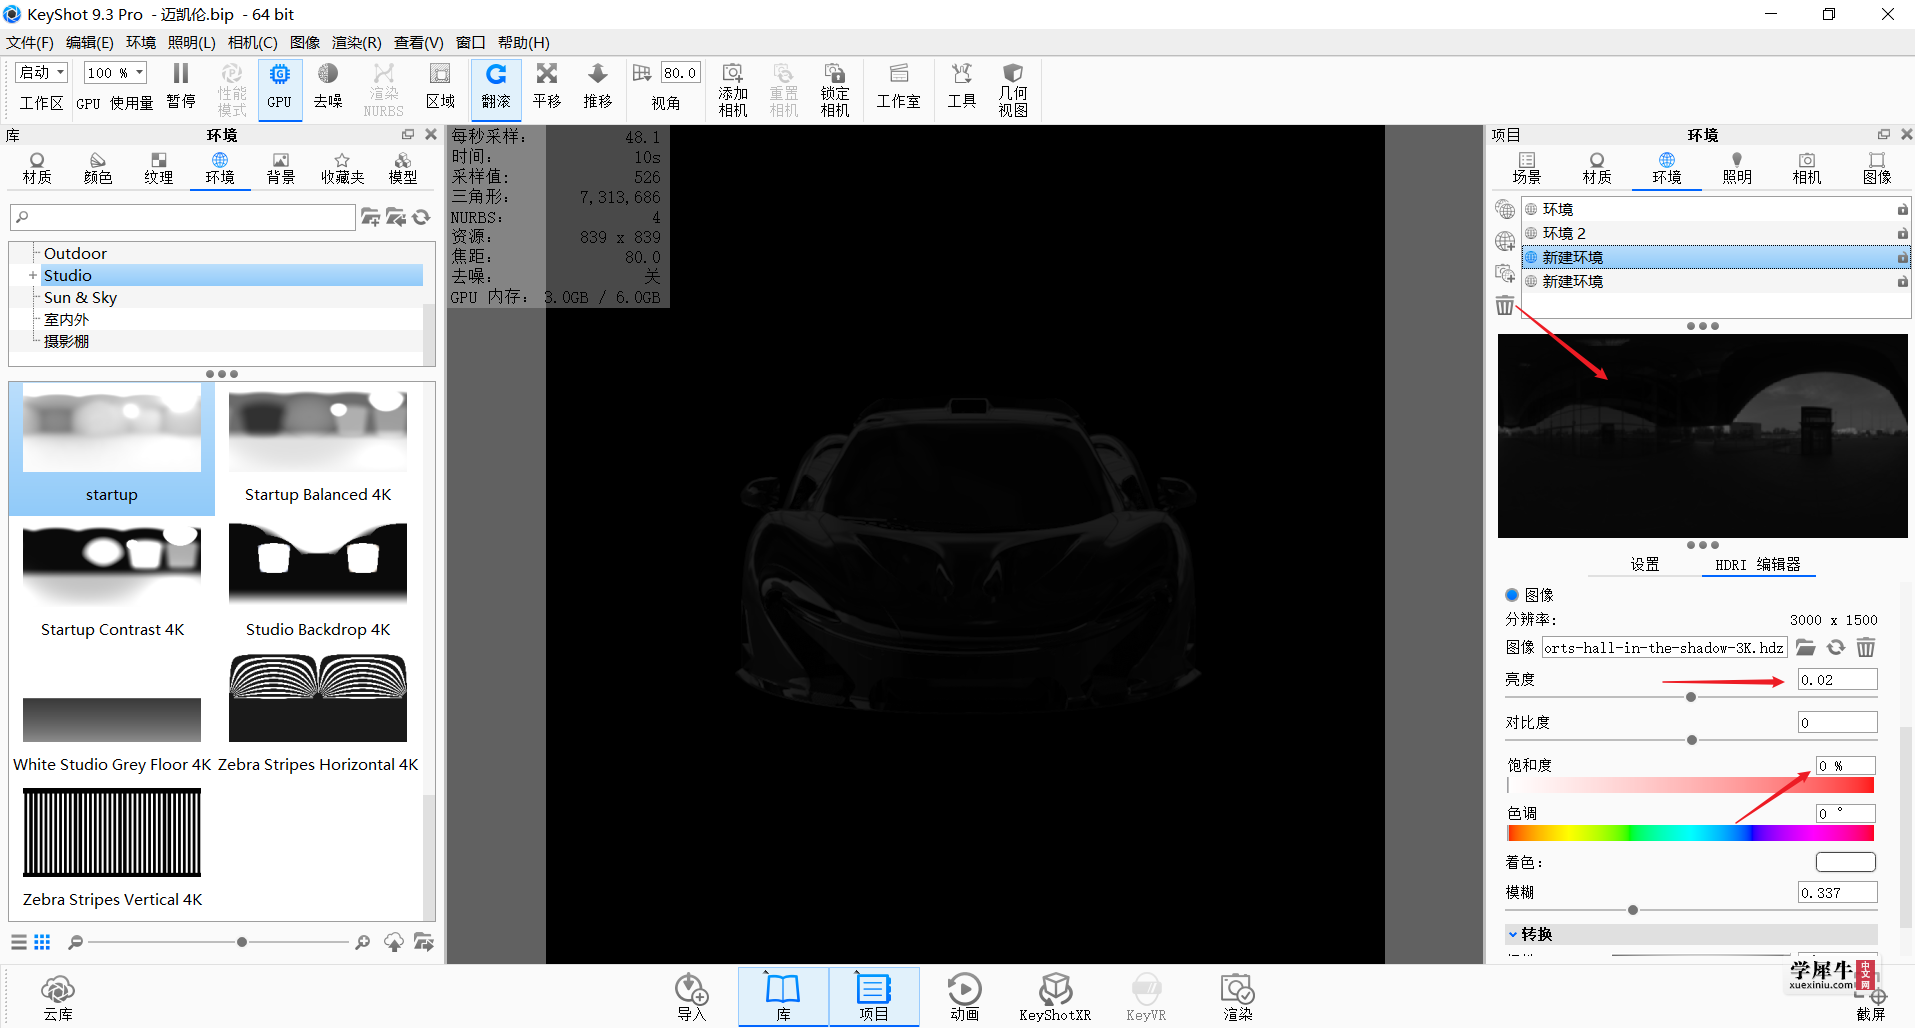Open the 工具 tools icon
The width and height of the screenshot is (1915, 1028).
(x=962, y=87)
